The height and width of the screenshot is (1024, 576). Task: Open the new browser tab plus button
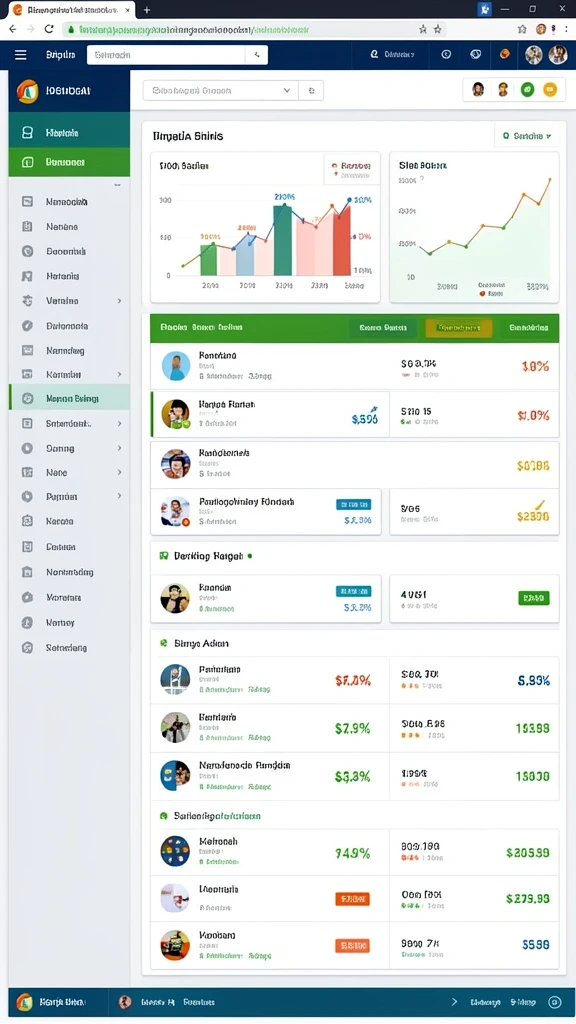point(146,10)
